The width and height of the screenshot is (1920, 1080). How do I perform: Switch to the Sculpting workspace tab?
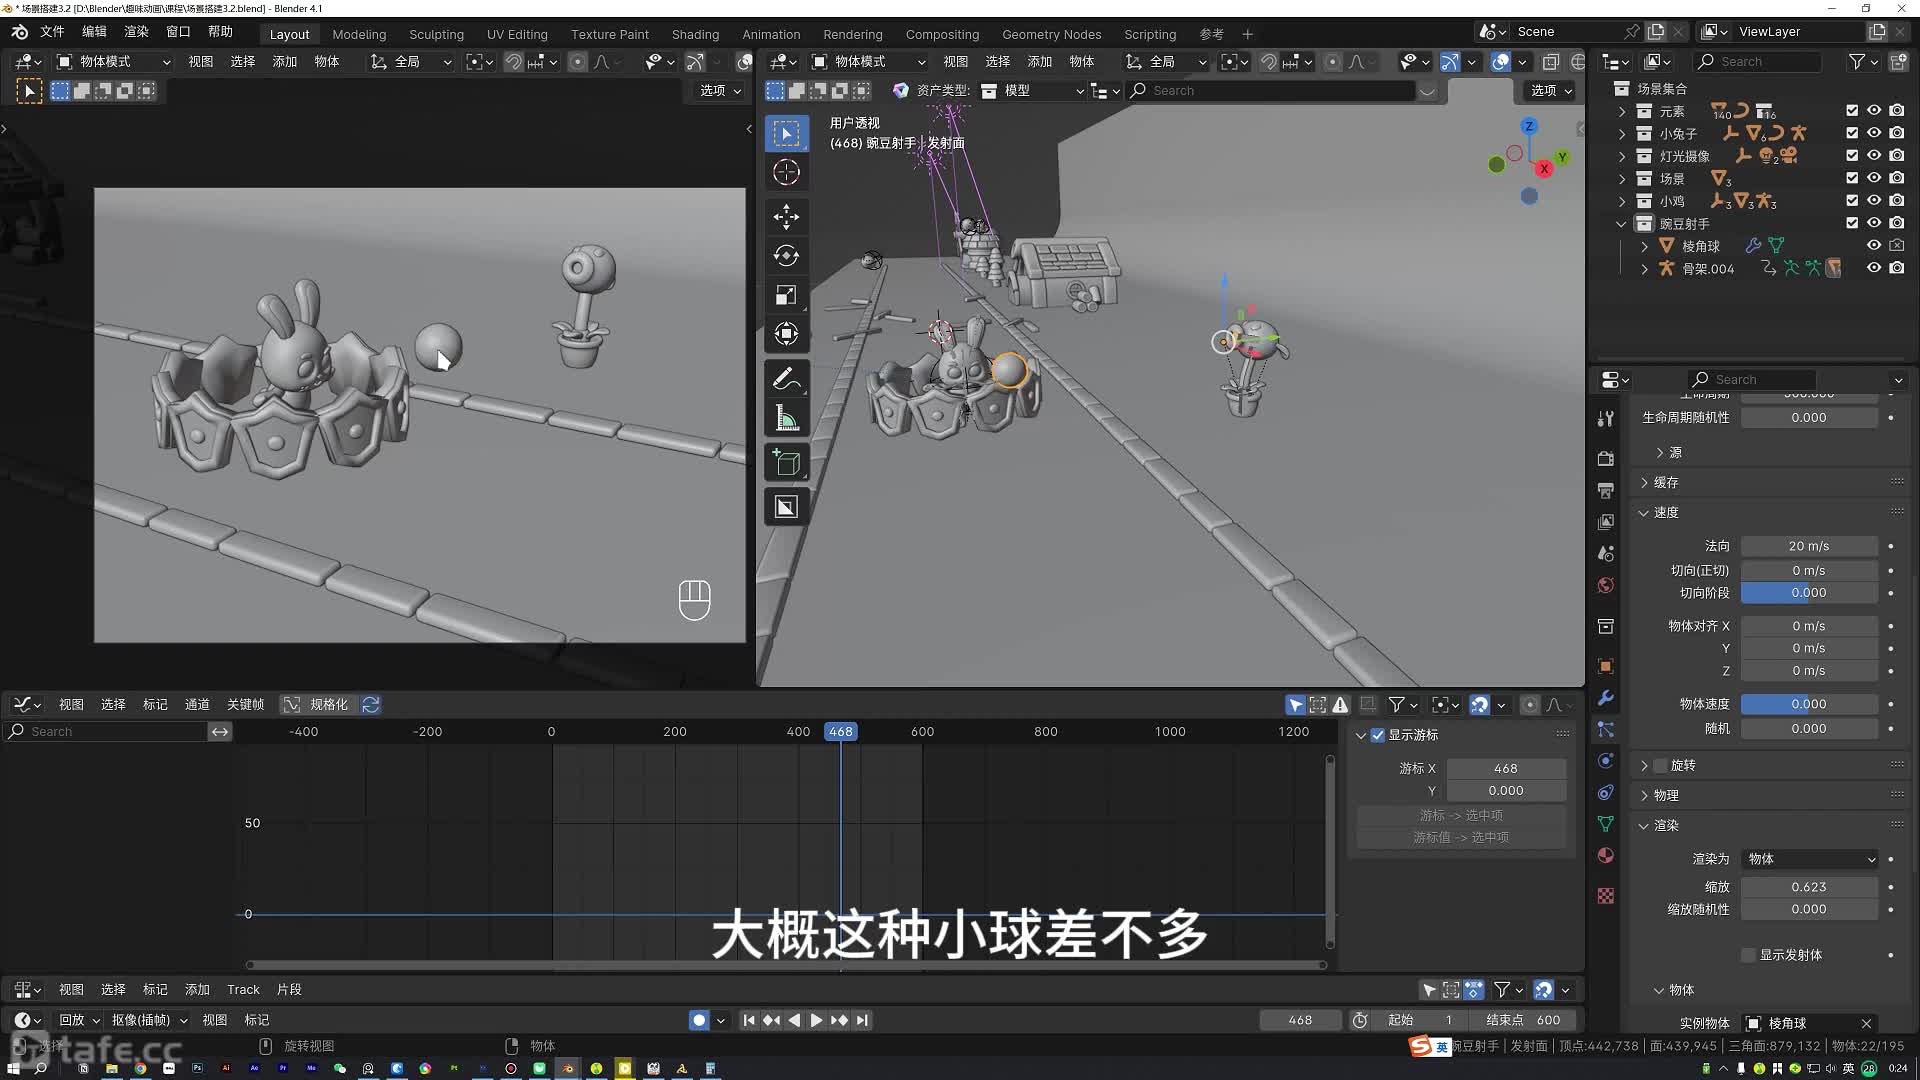[436, 34]
